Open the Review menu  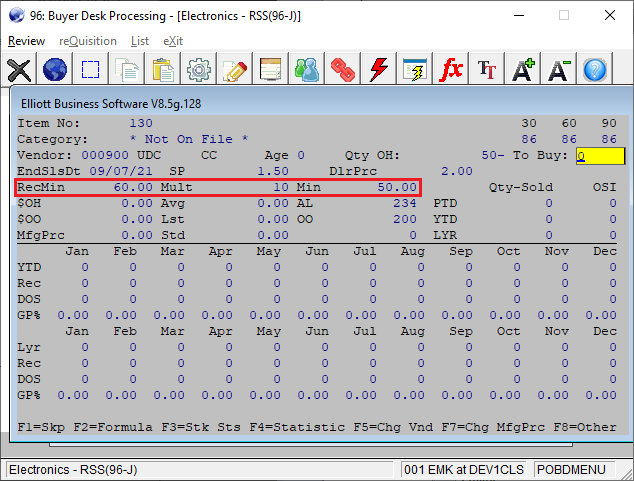coord(27,41)
